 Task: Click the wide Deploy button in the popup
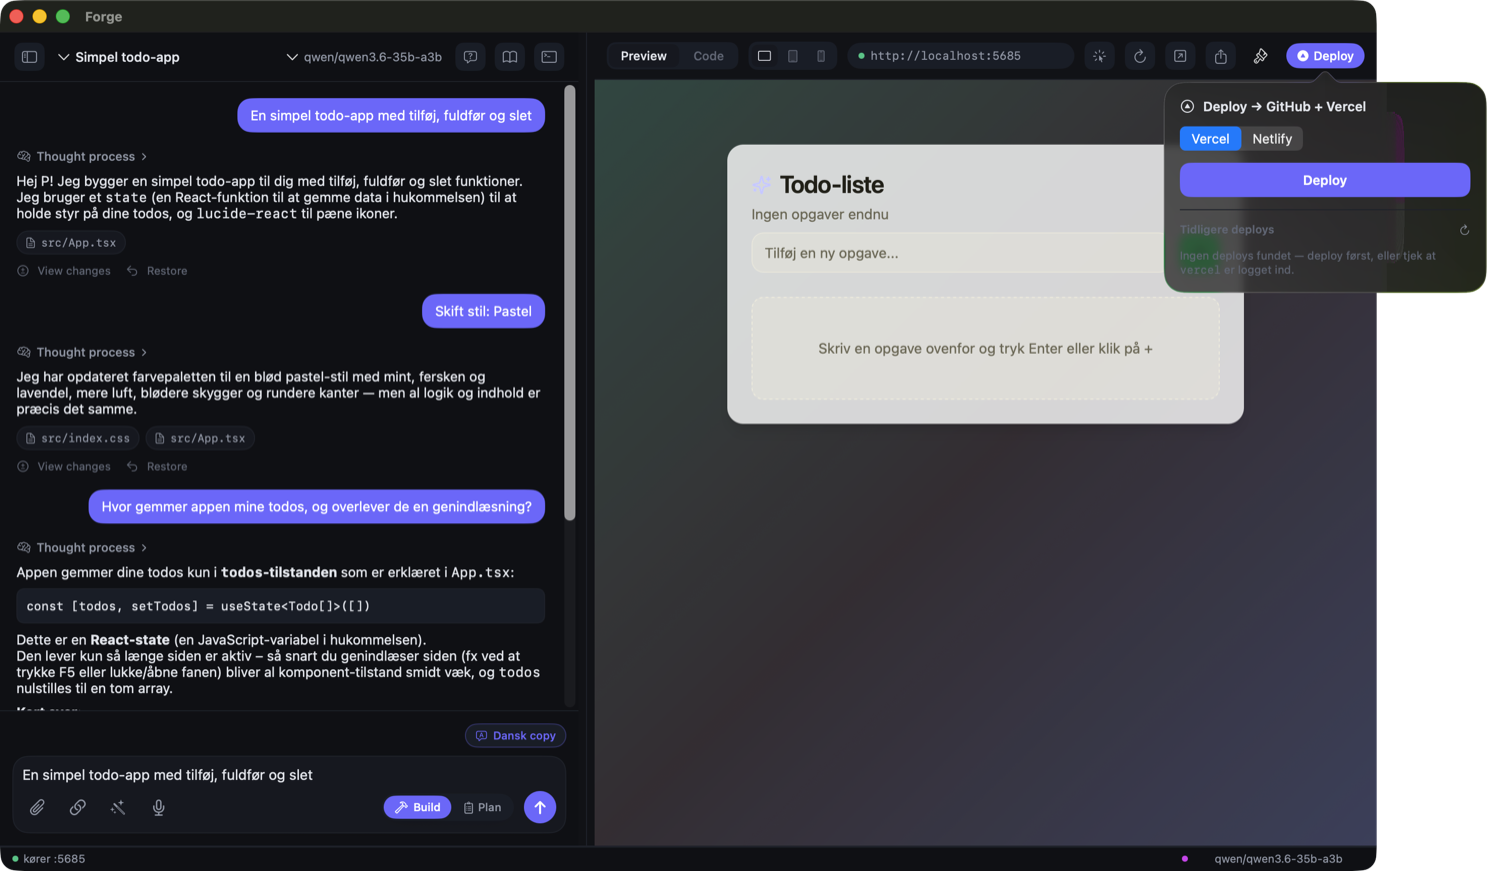pyautogui.click(x=1325, y=180)
